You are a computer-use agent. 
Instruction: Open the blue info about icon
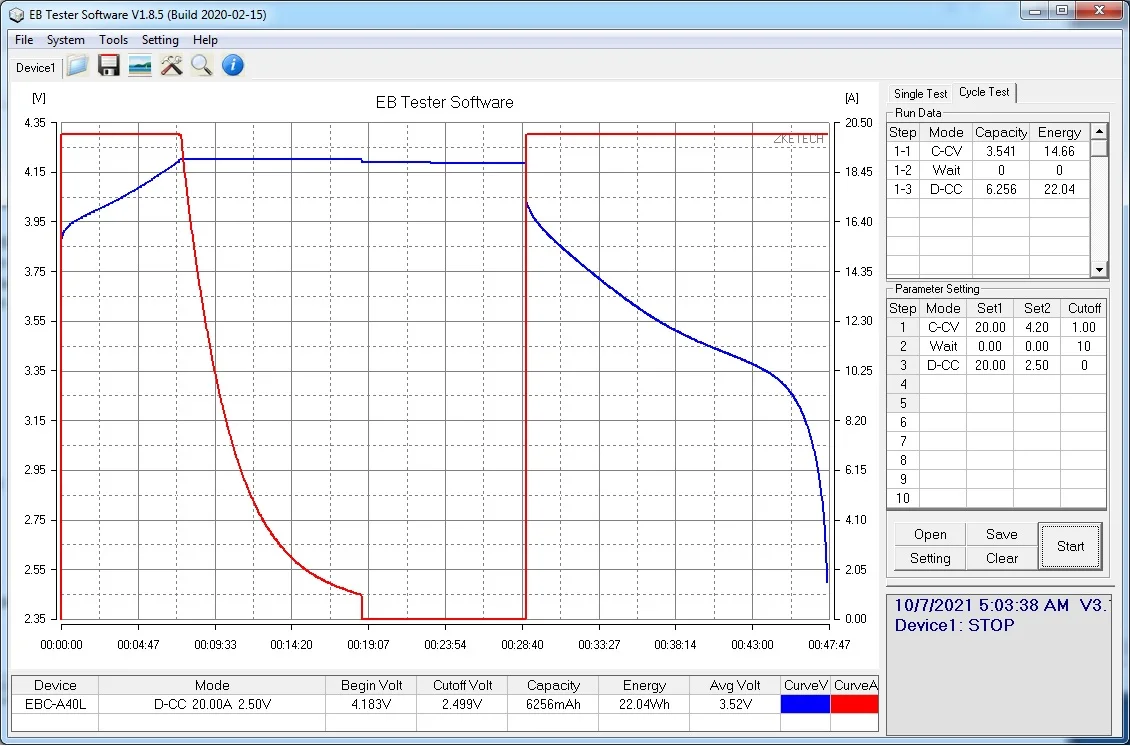tap(233, 66)
